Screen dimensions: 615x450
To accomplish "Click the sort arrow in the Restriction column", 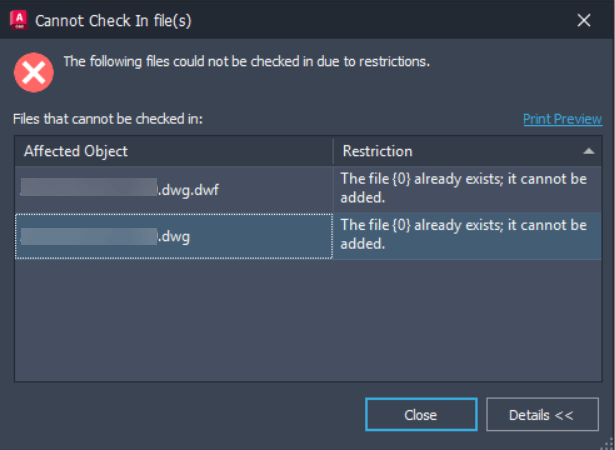I will click(589, 151).
